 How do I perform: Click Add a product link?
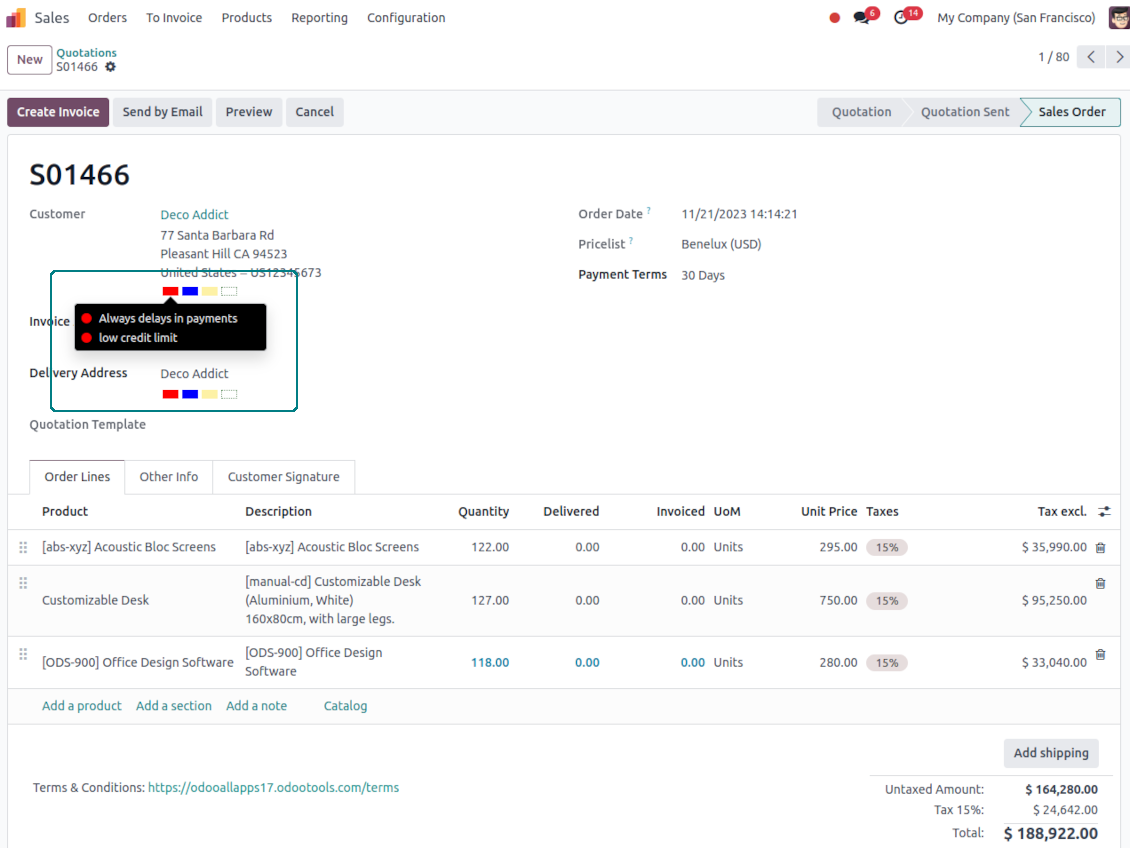click(x=81, y=706)
